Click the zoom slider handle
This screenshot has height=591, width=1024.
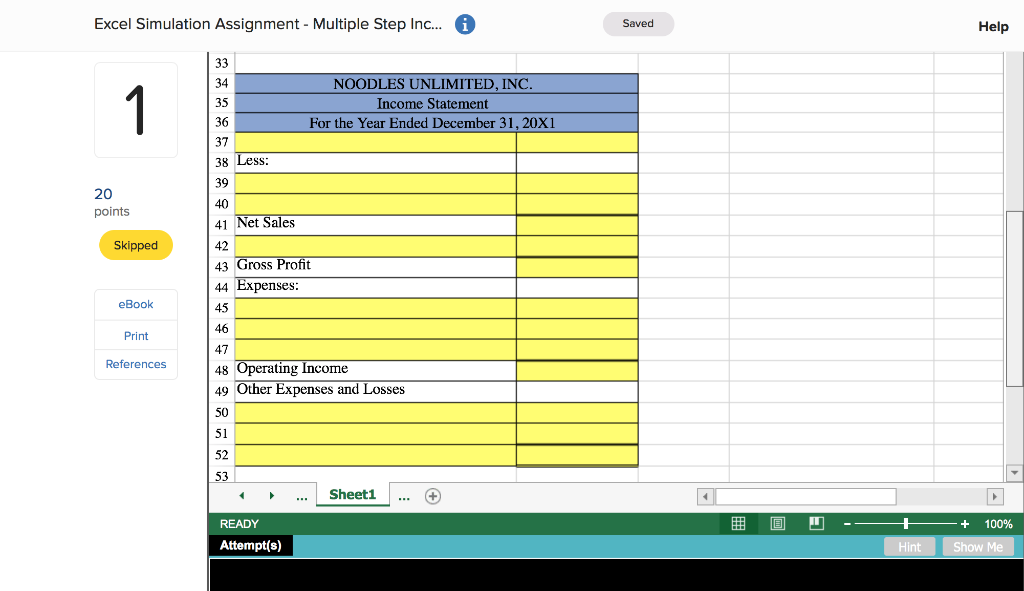[x=906, y=523]
